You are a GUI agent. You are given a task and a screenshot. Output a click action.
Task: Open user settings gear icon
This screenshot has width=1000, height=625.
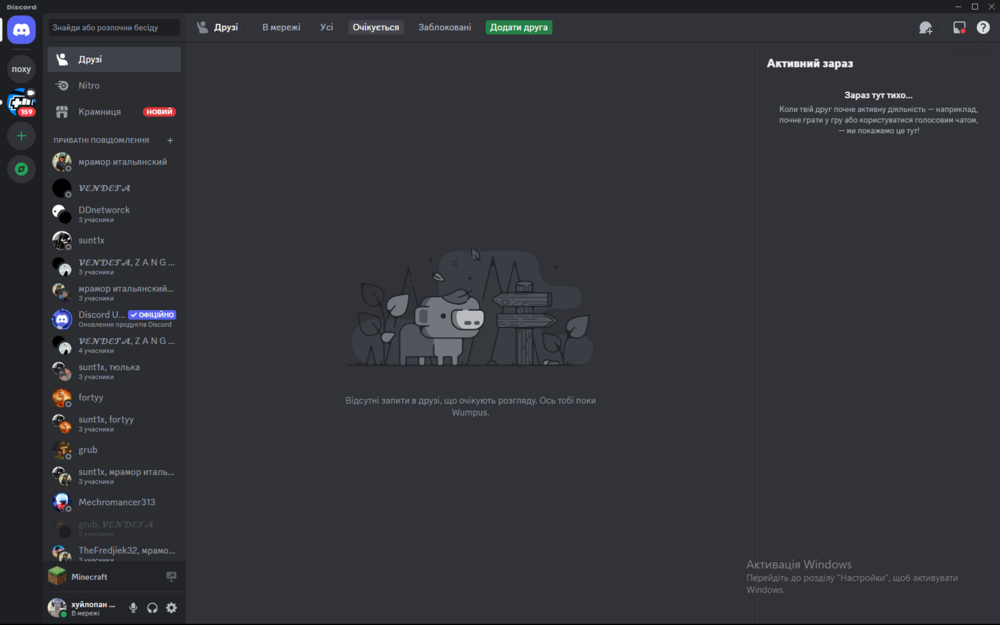coord(172,608)
